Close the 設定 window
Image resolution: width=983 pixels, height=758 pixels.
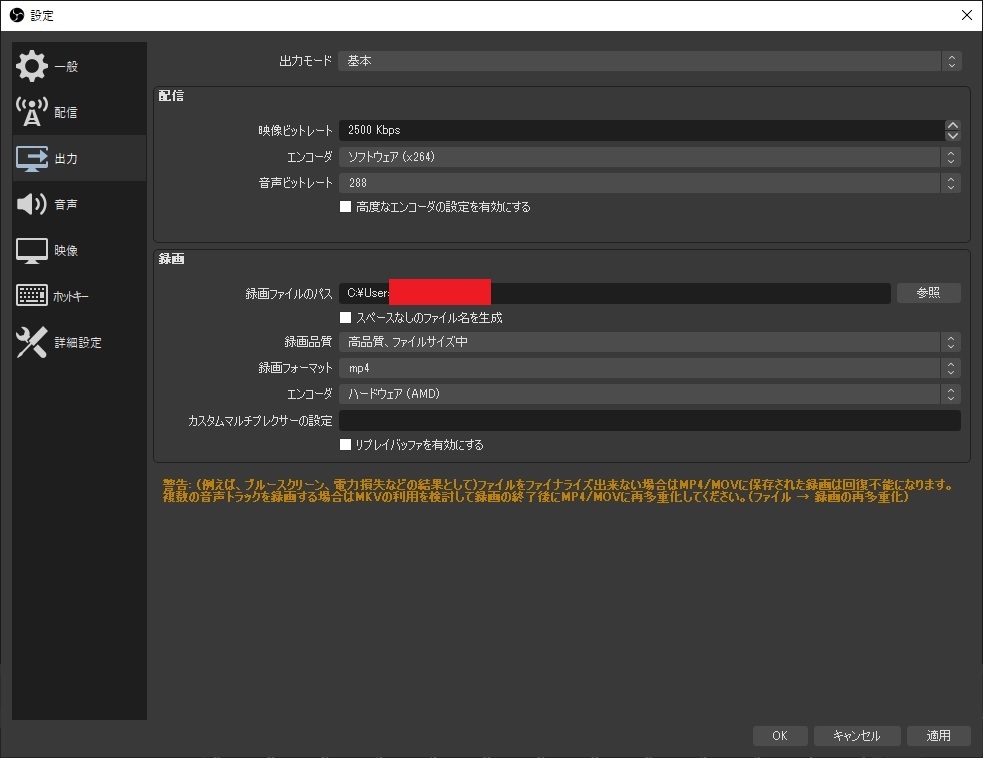[x=967, y=15]
